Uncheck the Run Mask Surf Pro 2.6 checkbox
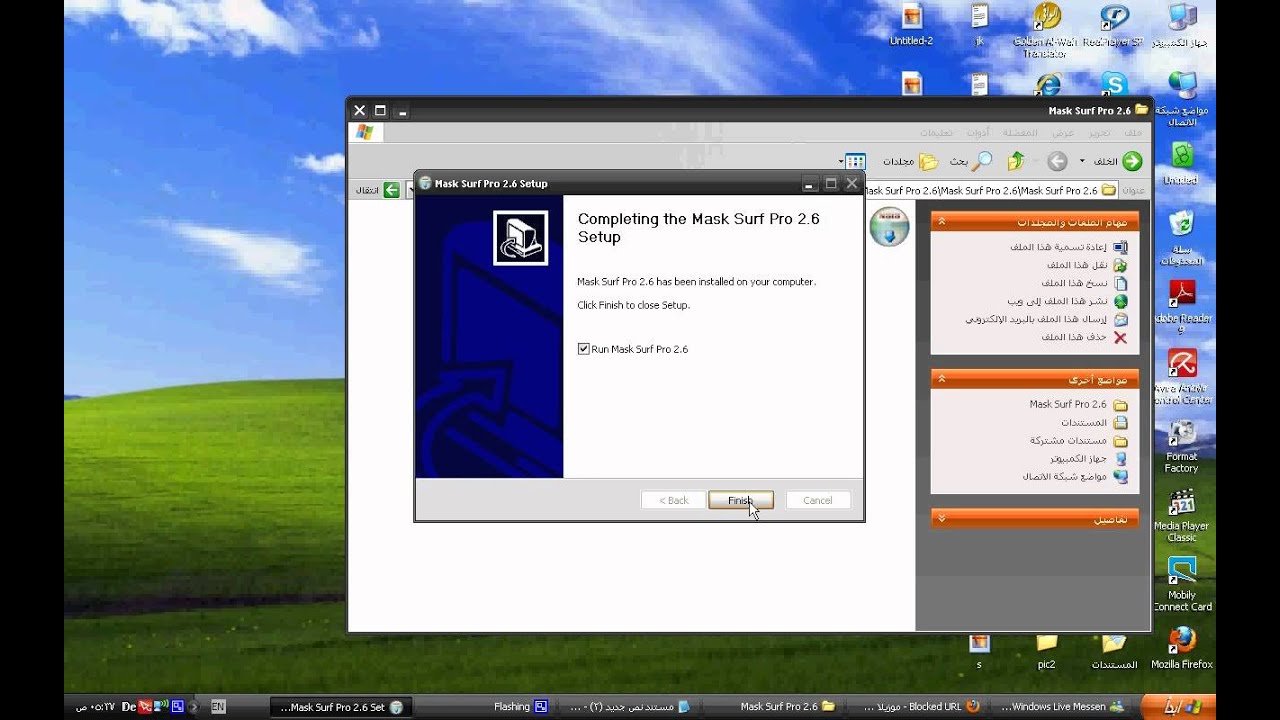This screenshot has width=1280, height=720. point(584,349)
